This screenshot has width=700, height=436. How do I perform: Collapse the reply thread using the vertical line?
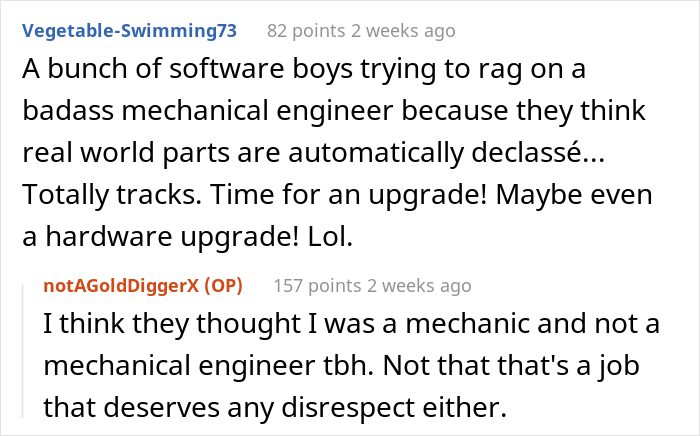23,350
